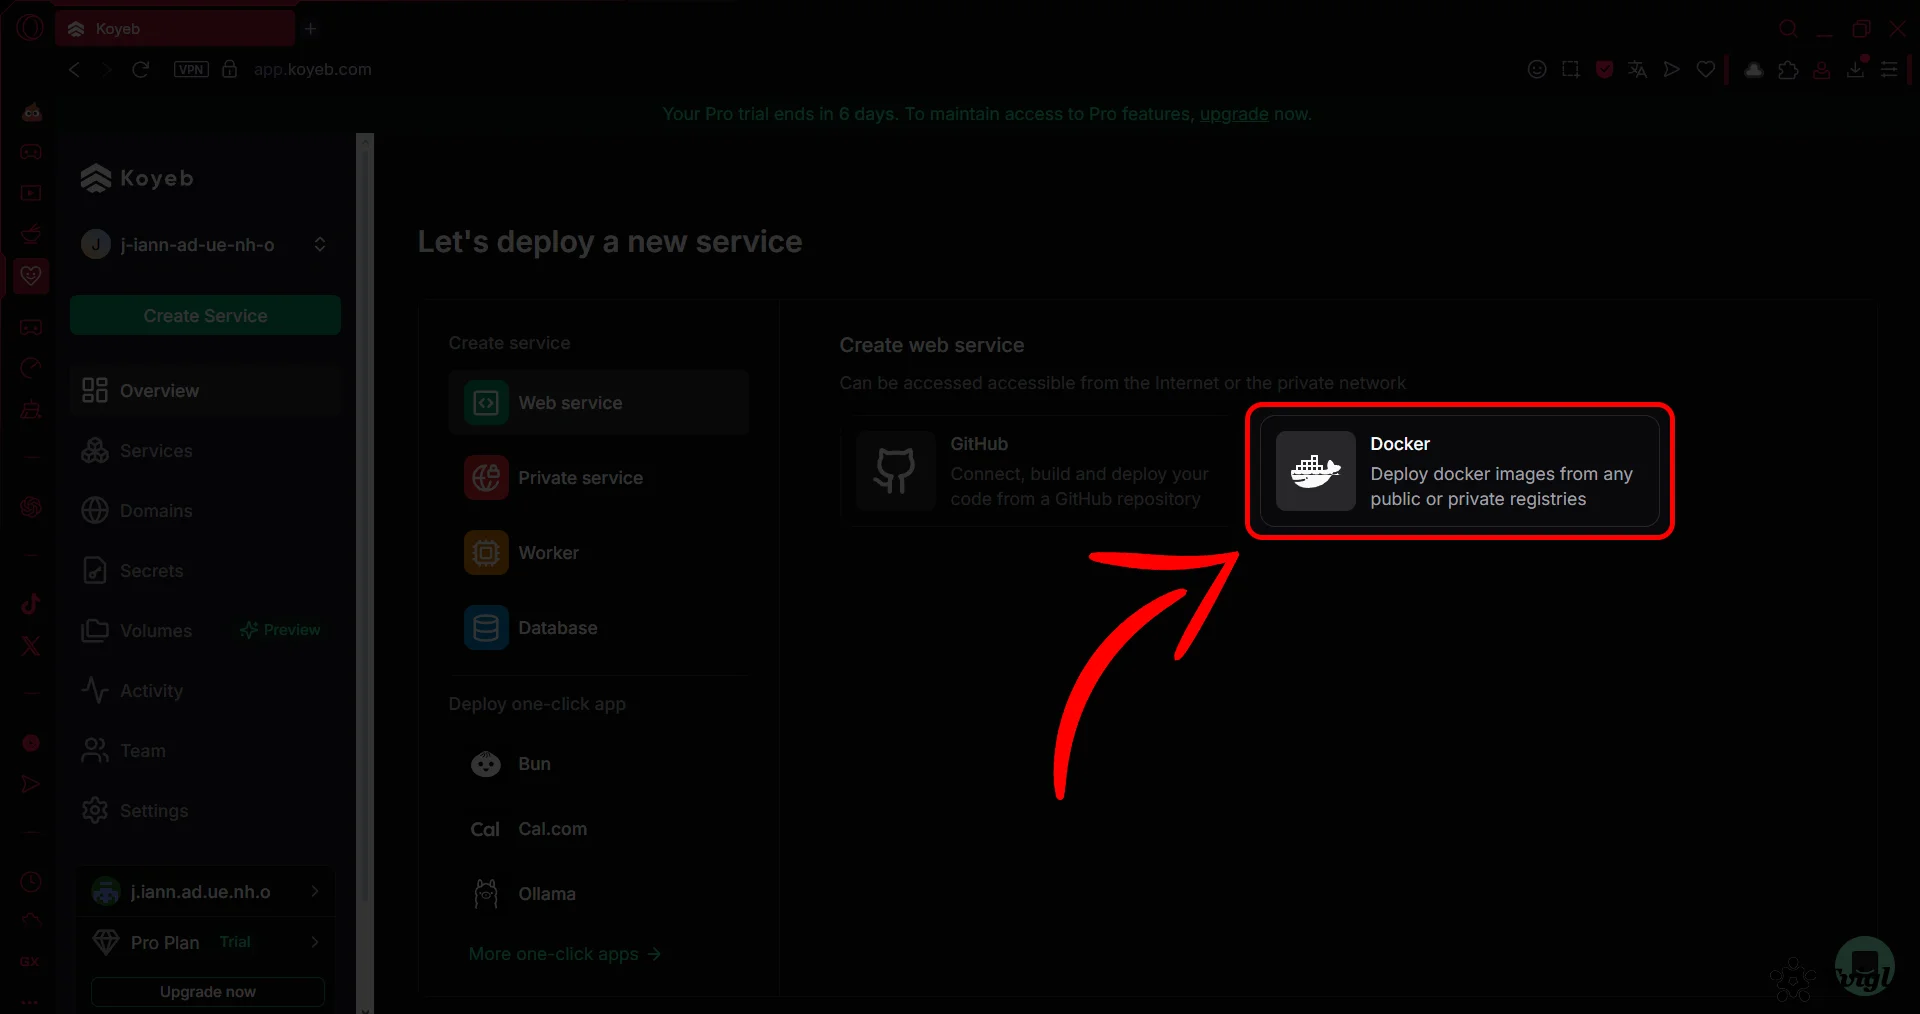Viewport: 1920px width, 1014px height.
Task: Deploy the Bun one-click app
Action: (x=598, y=764)
